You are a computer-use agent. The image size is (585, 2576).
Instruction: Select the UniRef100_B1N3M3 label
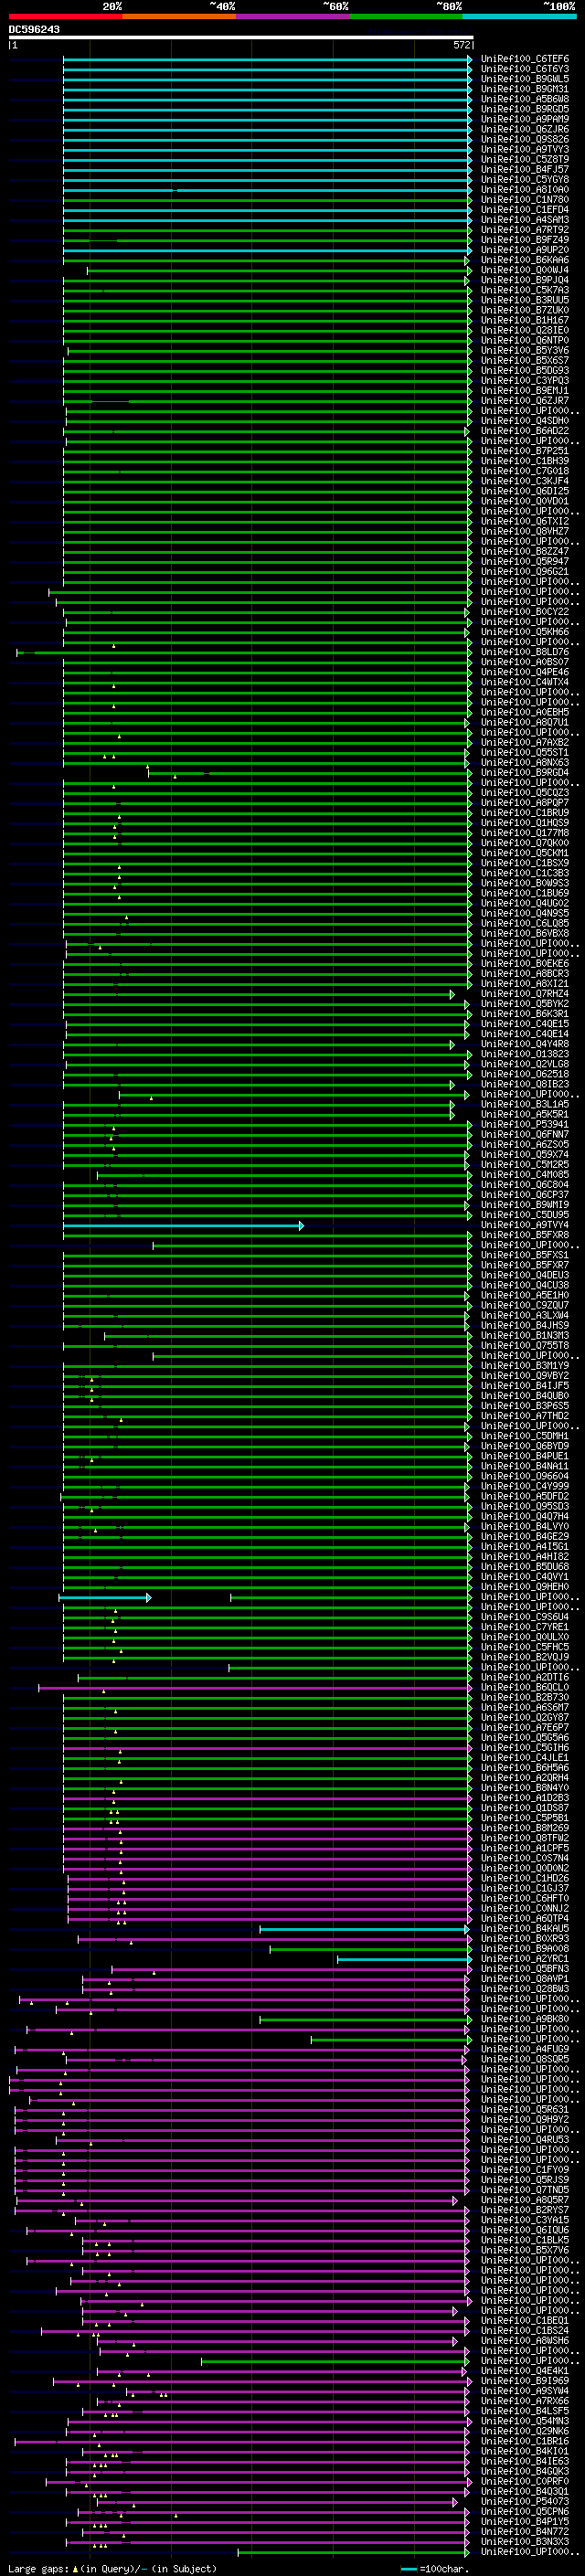click(x=524, y=1336)
